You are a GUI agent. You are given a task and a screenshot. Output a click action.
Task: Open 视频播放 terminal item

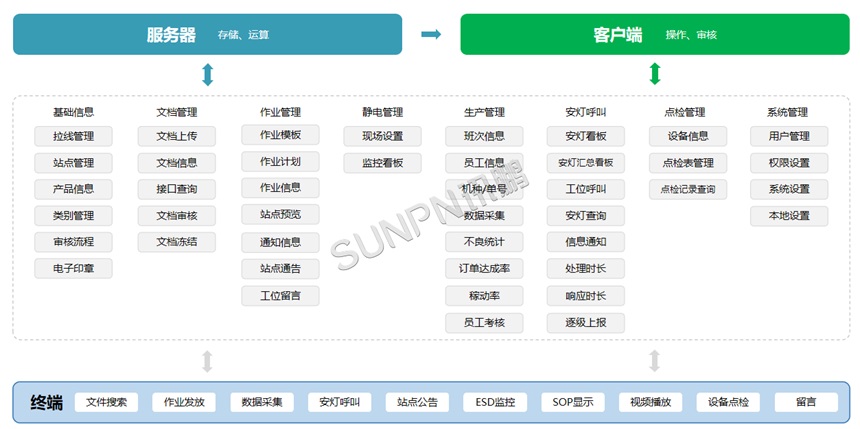click(651, 402)
